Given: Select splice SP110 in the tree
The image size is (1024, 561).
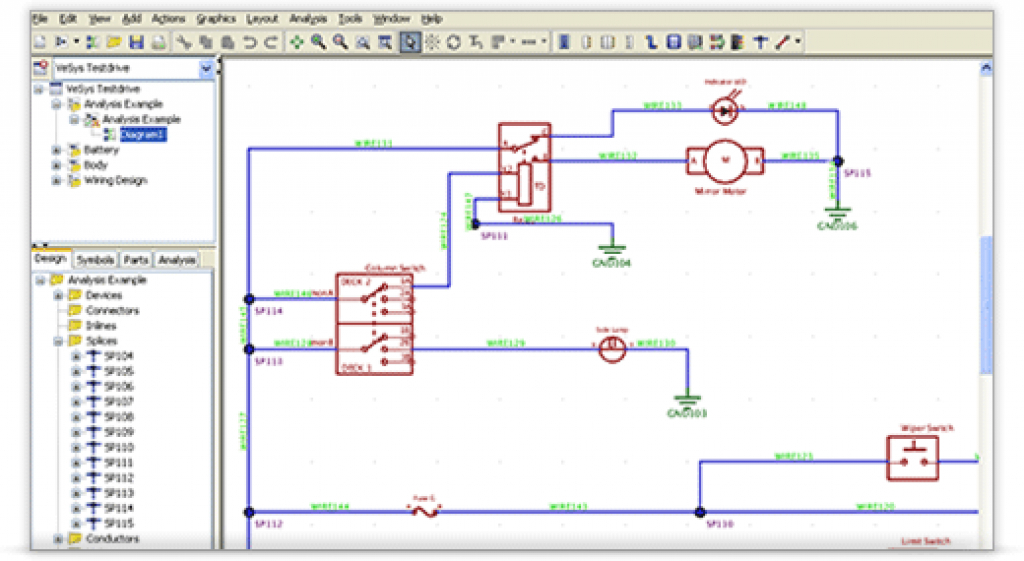Looking at the screenshot, I should 119,447.
